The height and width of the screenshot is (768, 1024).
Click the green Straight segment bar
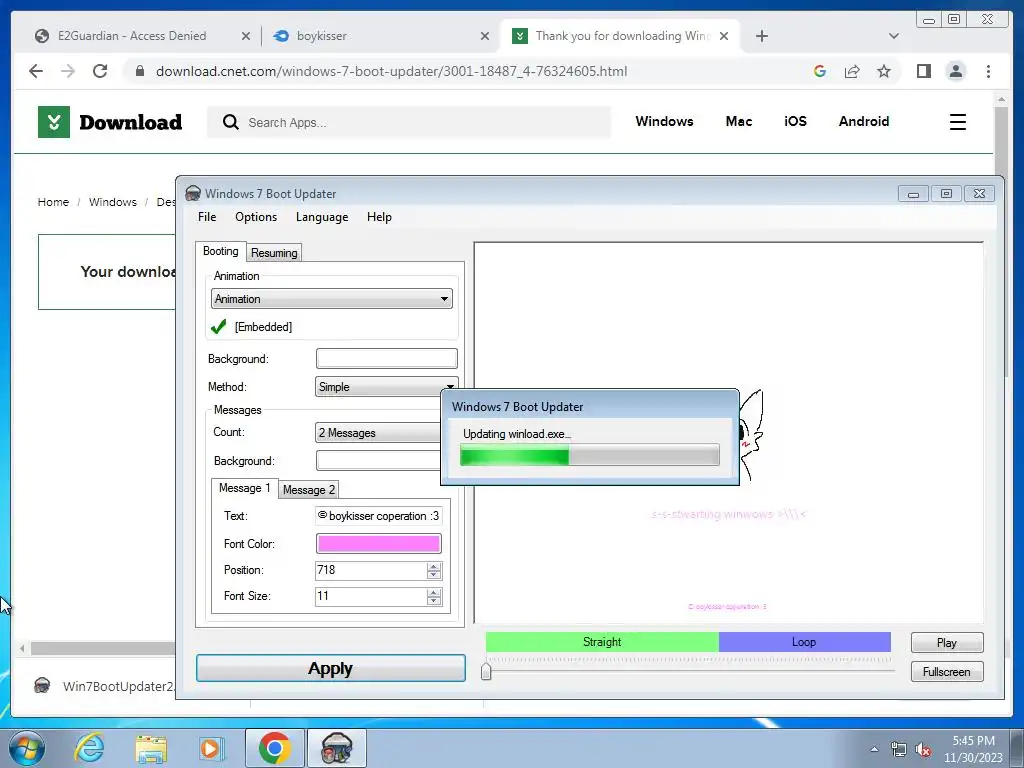click(602, 642)
